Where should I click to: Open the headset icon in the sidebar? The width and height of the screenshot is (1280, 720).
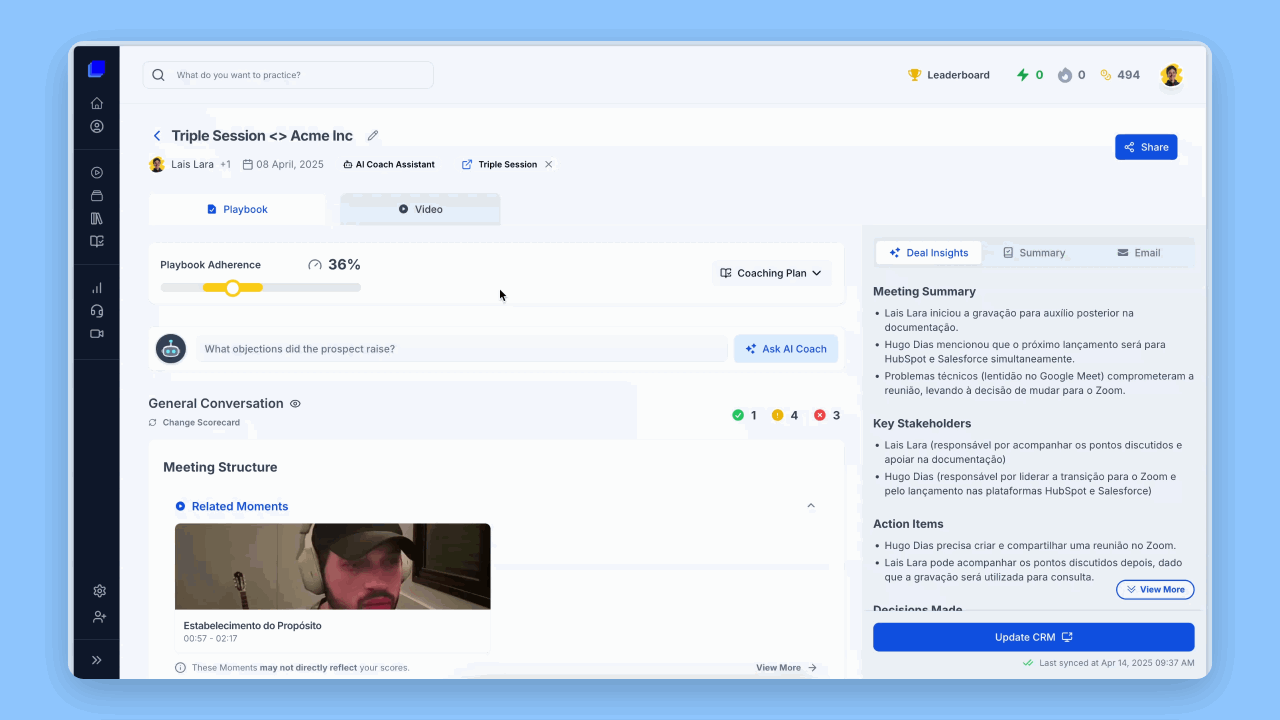(x=97, y=311)
